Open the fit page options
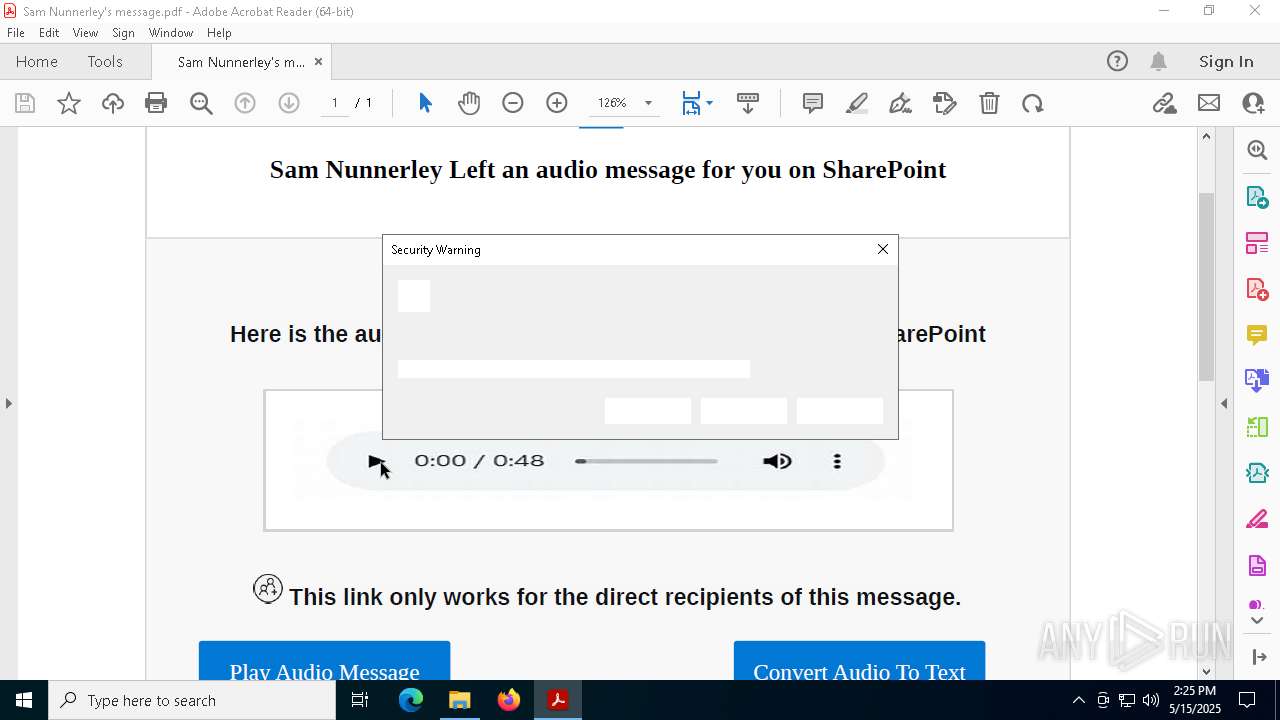The height and width of the screenshot is (720, 1280). (697, 103)
